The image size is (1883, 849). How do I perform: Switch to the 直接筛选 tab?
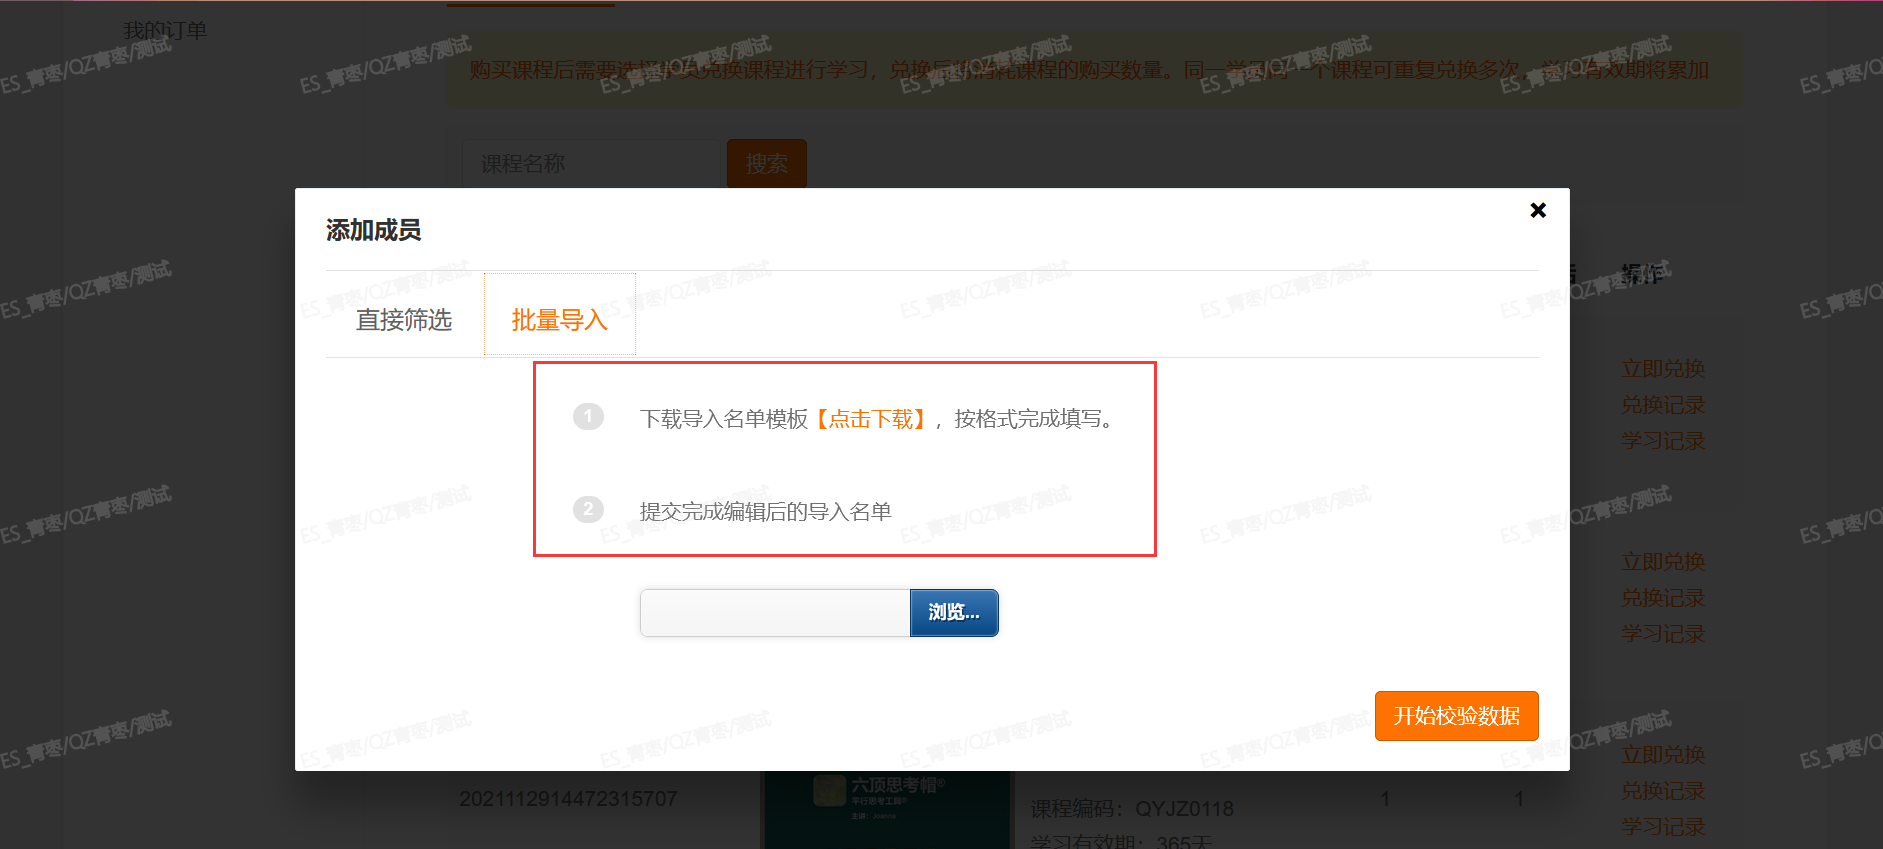(404, 320)
